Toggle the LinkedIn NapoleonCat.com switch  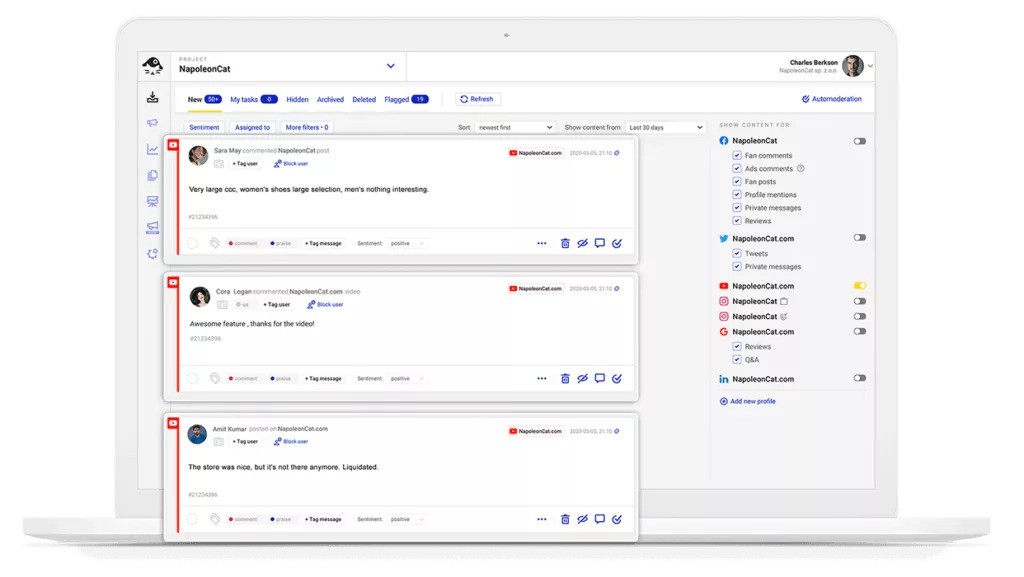coord(859,379)
